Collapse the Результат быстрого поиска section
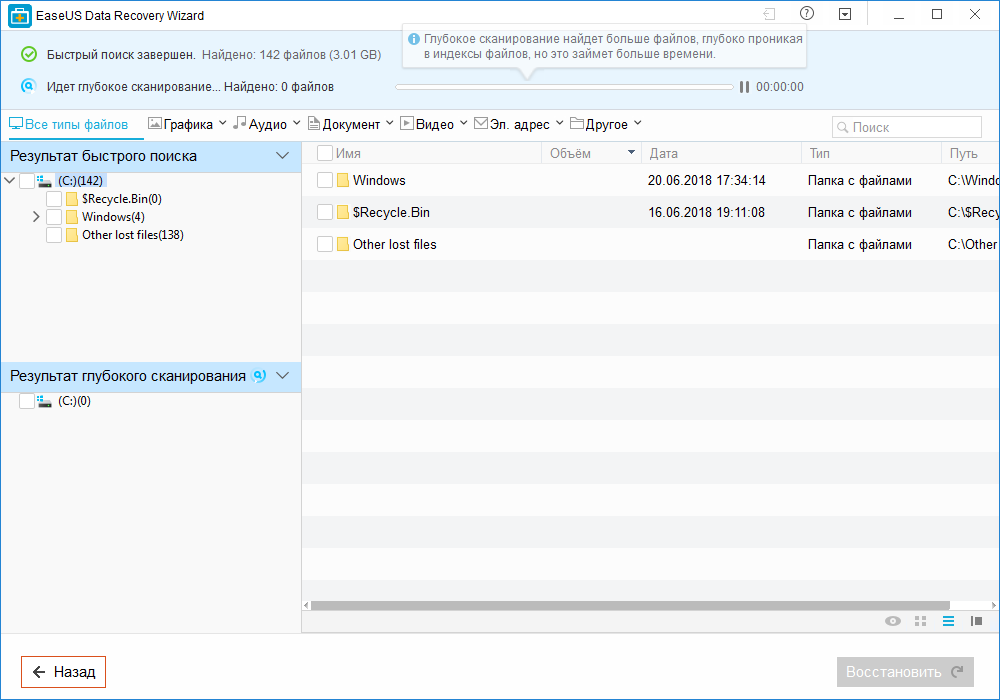Screen dimensions: 1000x700 pyautogui.click(x=283, y=156)
